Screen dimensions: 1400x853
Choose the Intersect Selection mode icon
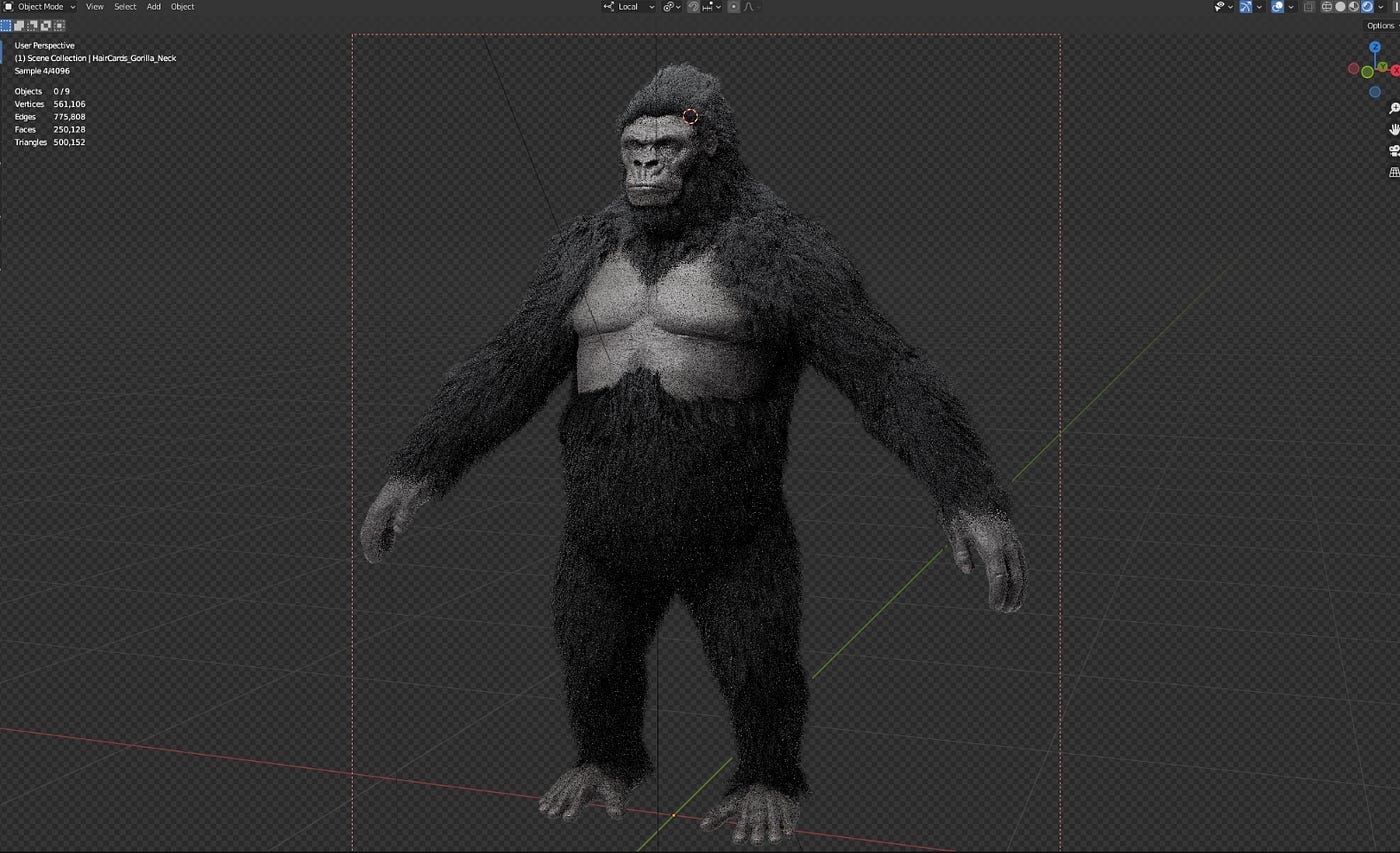(59, 26)
